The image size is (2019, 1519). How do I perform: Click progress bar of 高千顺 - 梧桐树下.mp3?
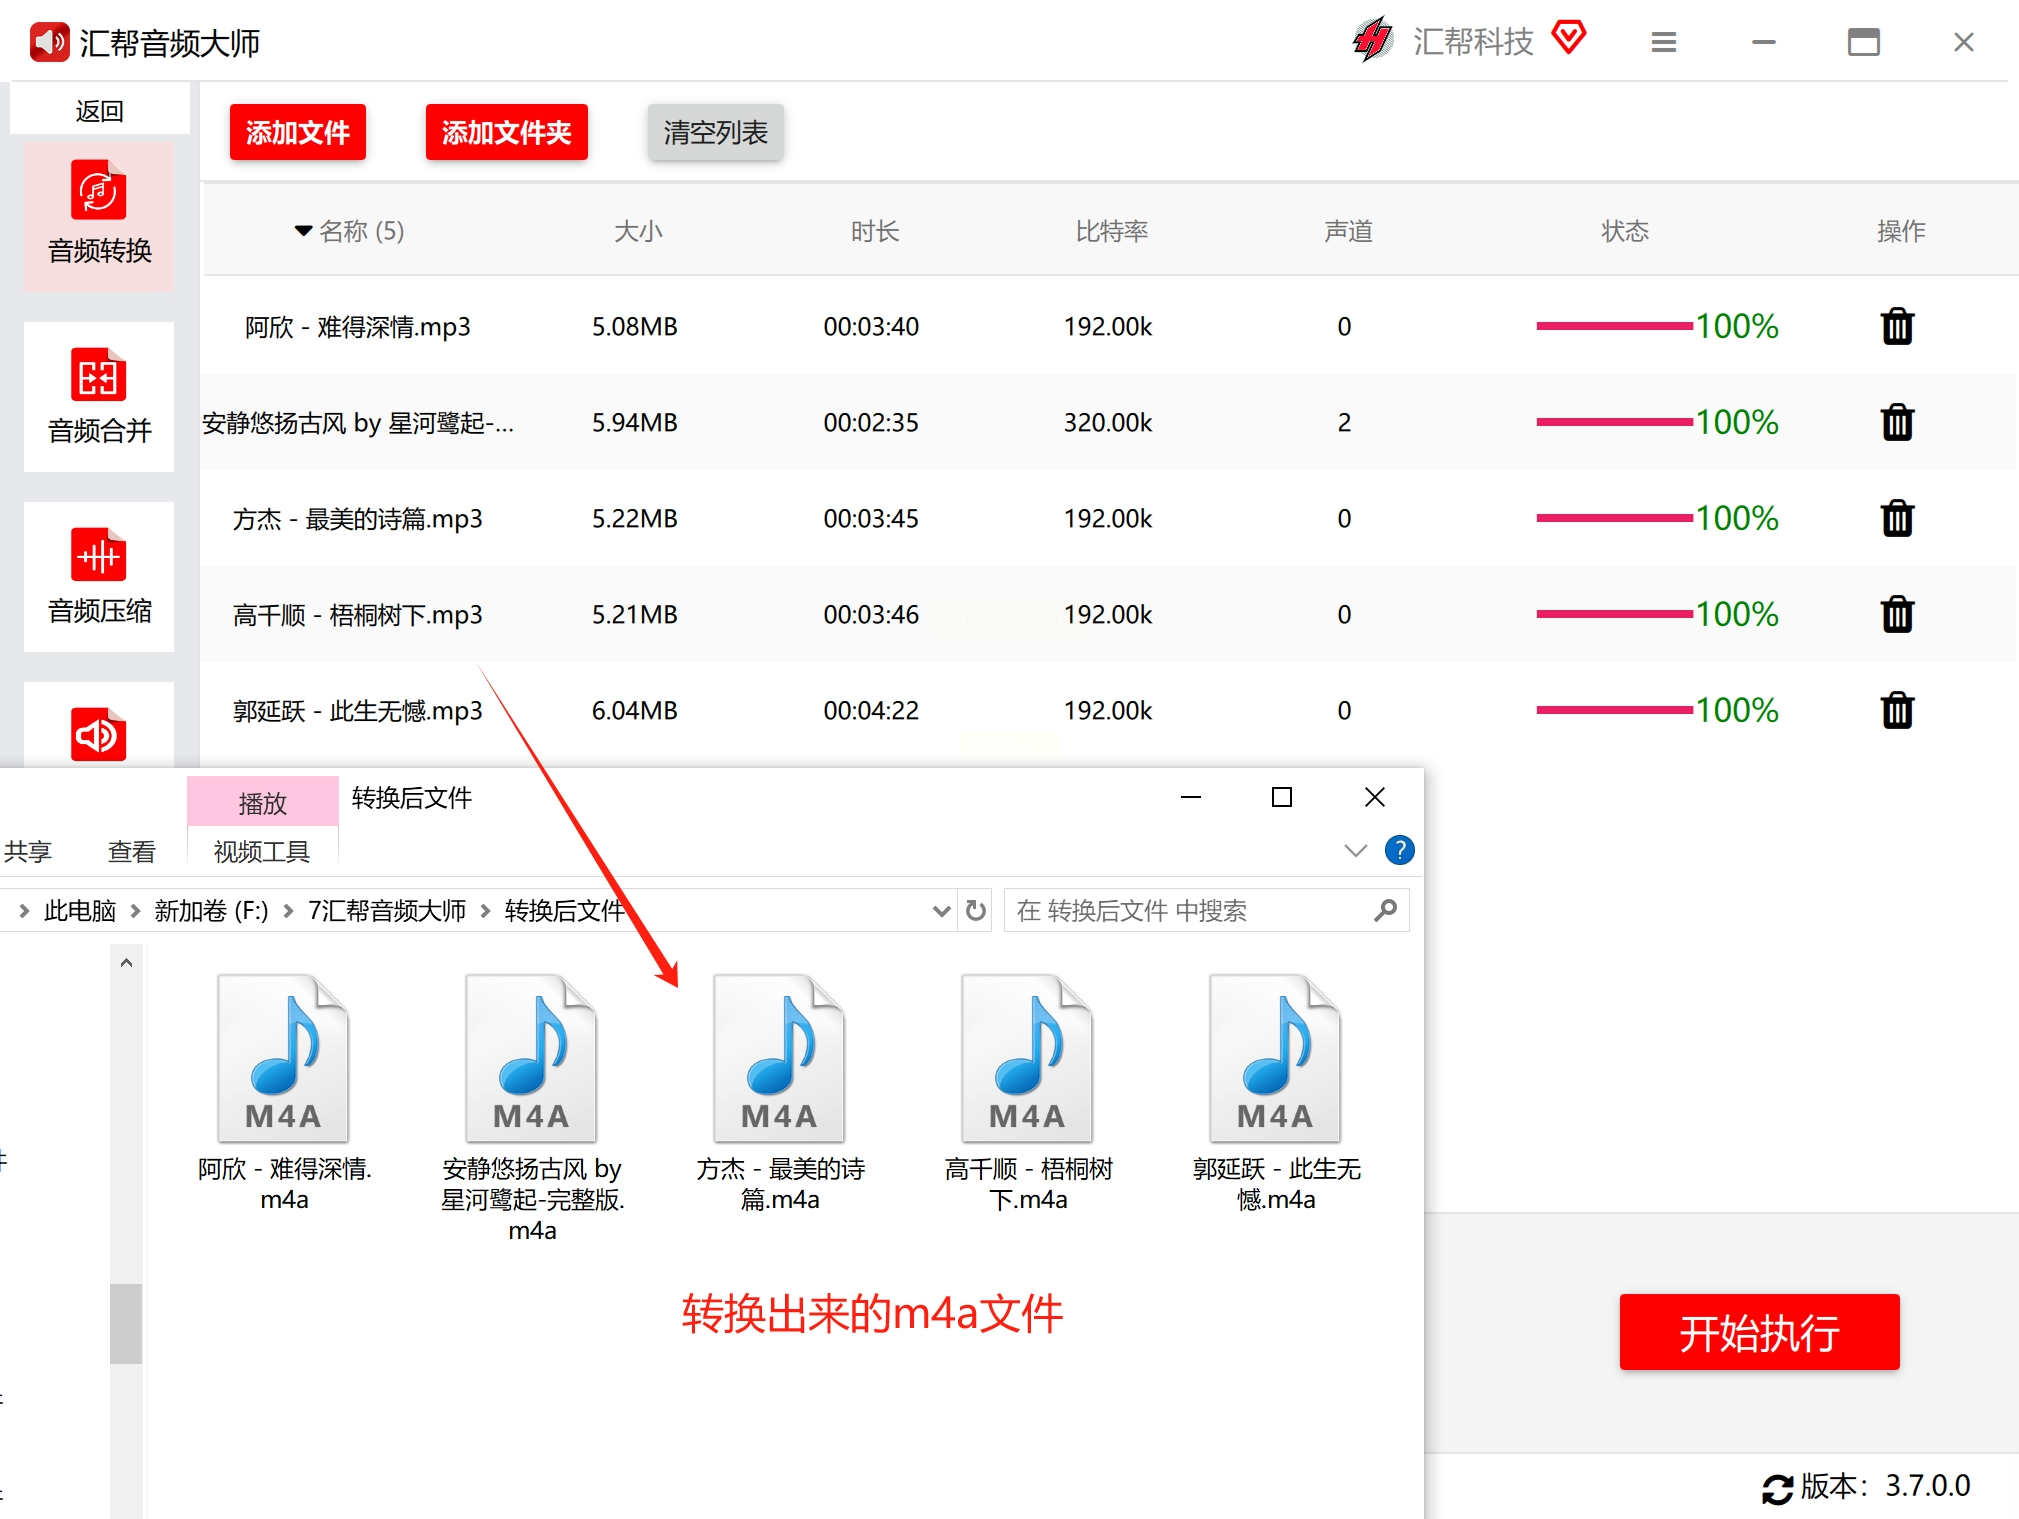(x=1614, y=614)
